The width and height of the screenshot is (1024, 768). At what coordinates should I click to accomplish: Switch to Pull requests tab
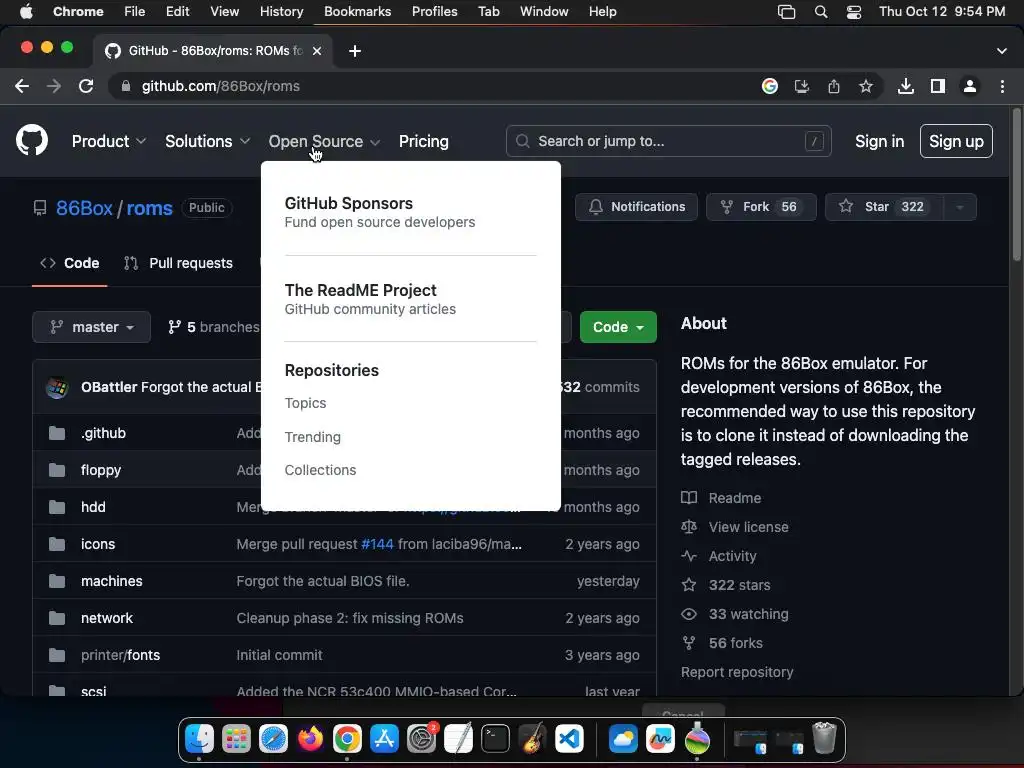point(178,263)
